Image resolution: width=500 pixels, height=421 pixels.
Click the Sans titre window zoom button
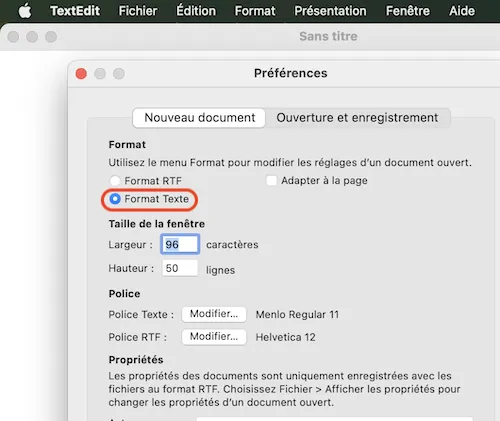click(x=51, y=37)
